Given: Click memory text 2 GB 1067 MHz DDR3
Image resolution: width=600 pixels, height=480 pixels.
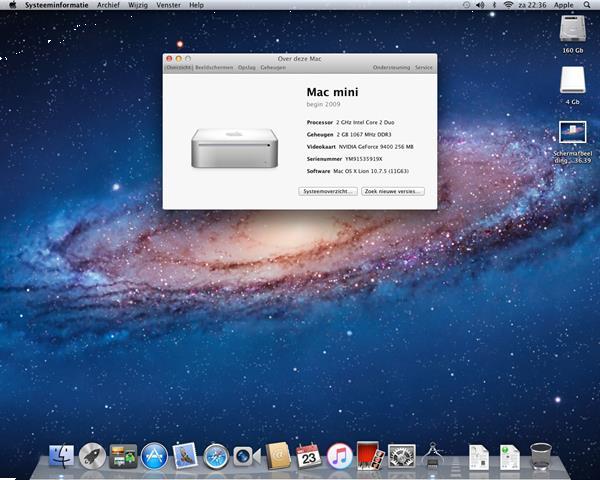Looking at the screenshot, I should pos(364,135).
